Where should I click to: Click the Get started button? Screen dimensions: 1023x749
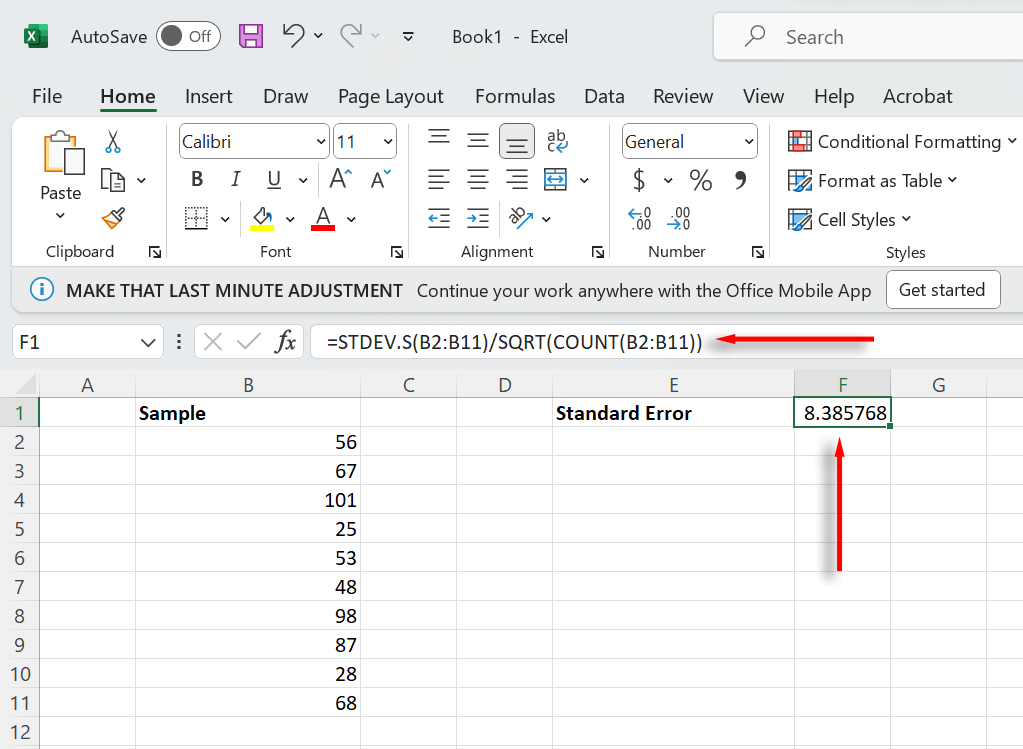942,290
